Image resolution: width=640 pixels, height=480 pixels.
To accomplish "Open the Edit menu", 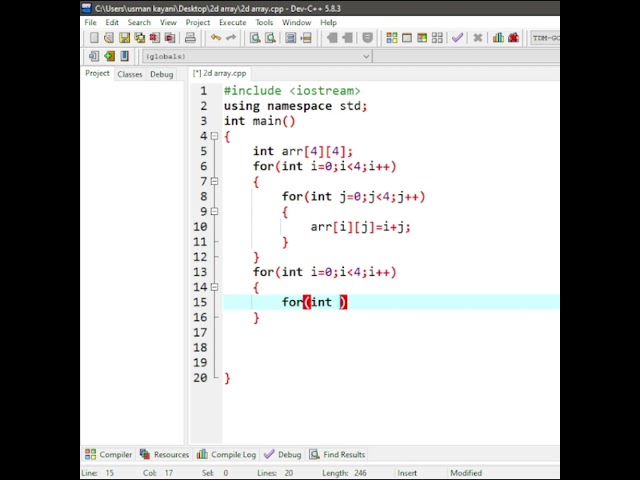I will point(112,22).
